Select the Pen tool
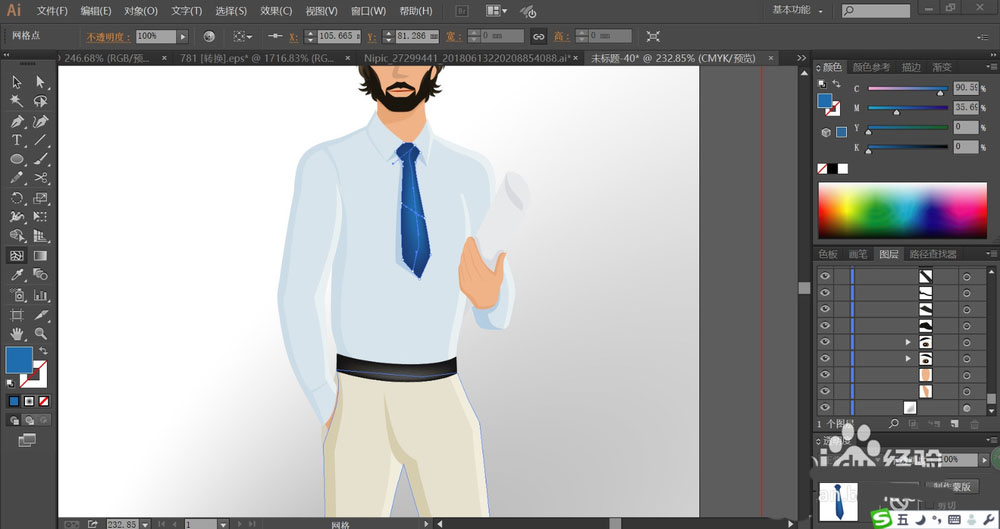This screenshot has width=1000, height=529. [17, 121]
